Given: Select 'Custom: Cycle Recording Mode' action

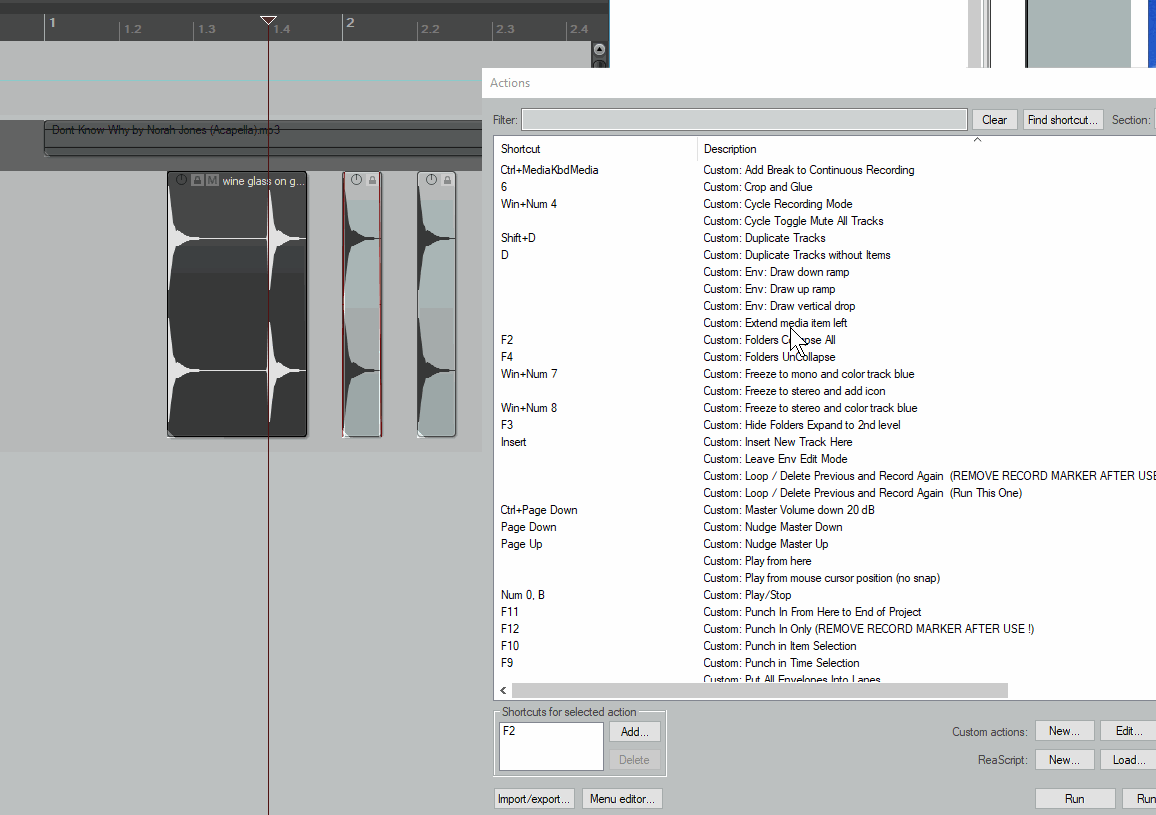Looking at the screenshot, I should [778, 204].
